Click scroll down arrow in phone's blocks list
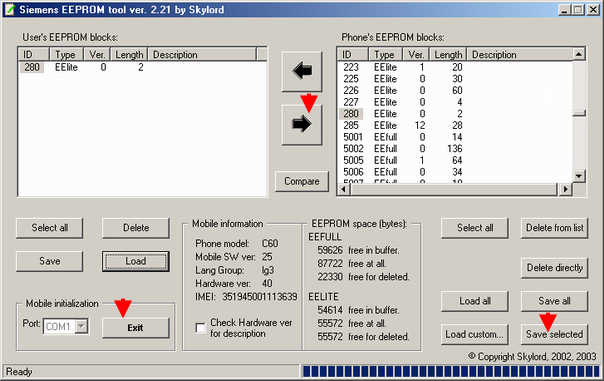604x381 pixels. [579, 176]
